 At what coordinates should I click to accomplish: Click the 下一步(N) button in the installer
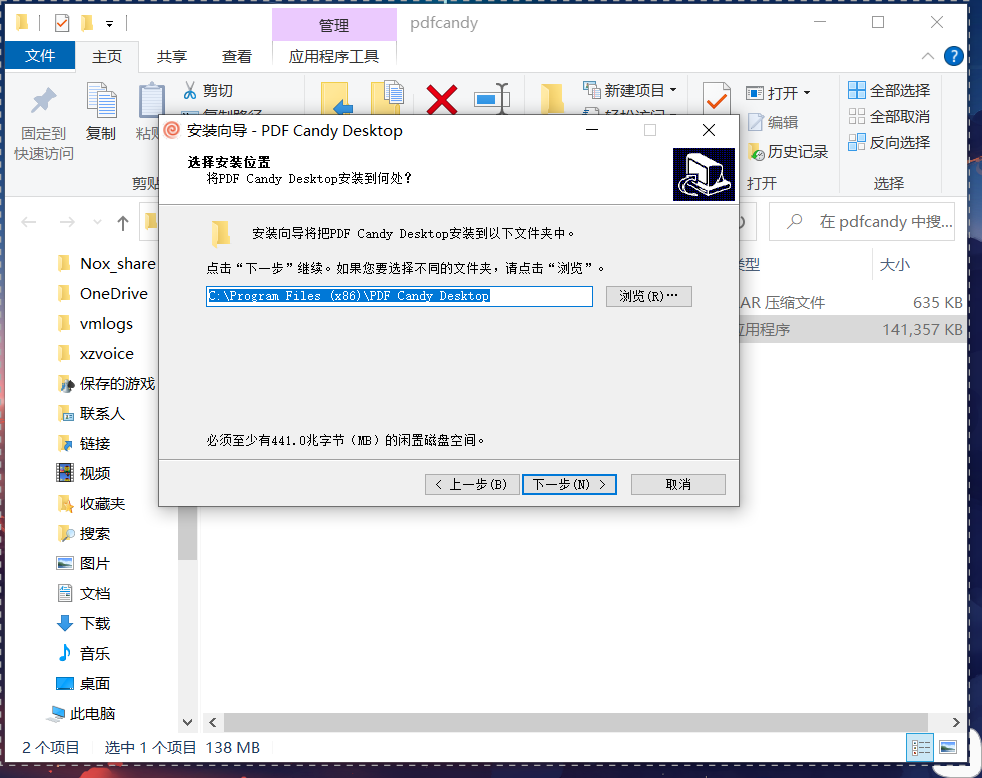coord(569,484)
